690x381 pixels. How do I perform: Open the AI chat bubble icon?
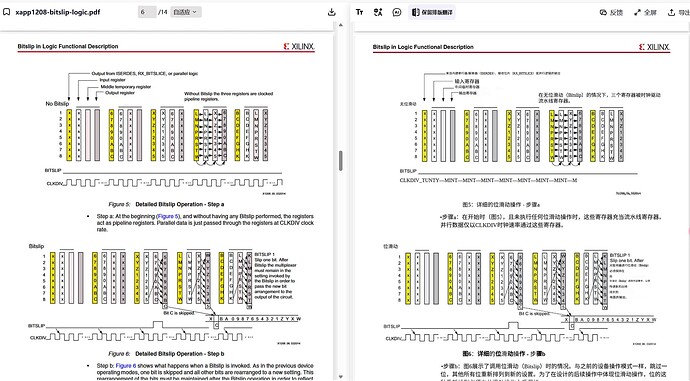point(397,12)
